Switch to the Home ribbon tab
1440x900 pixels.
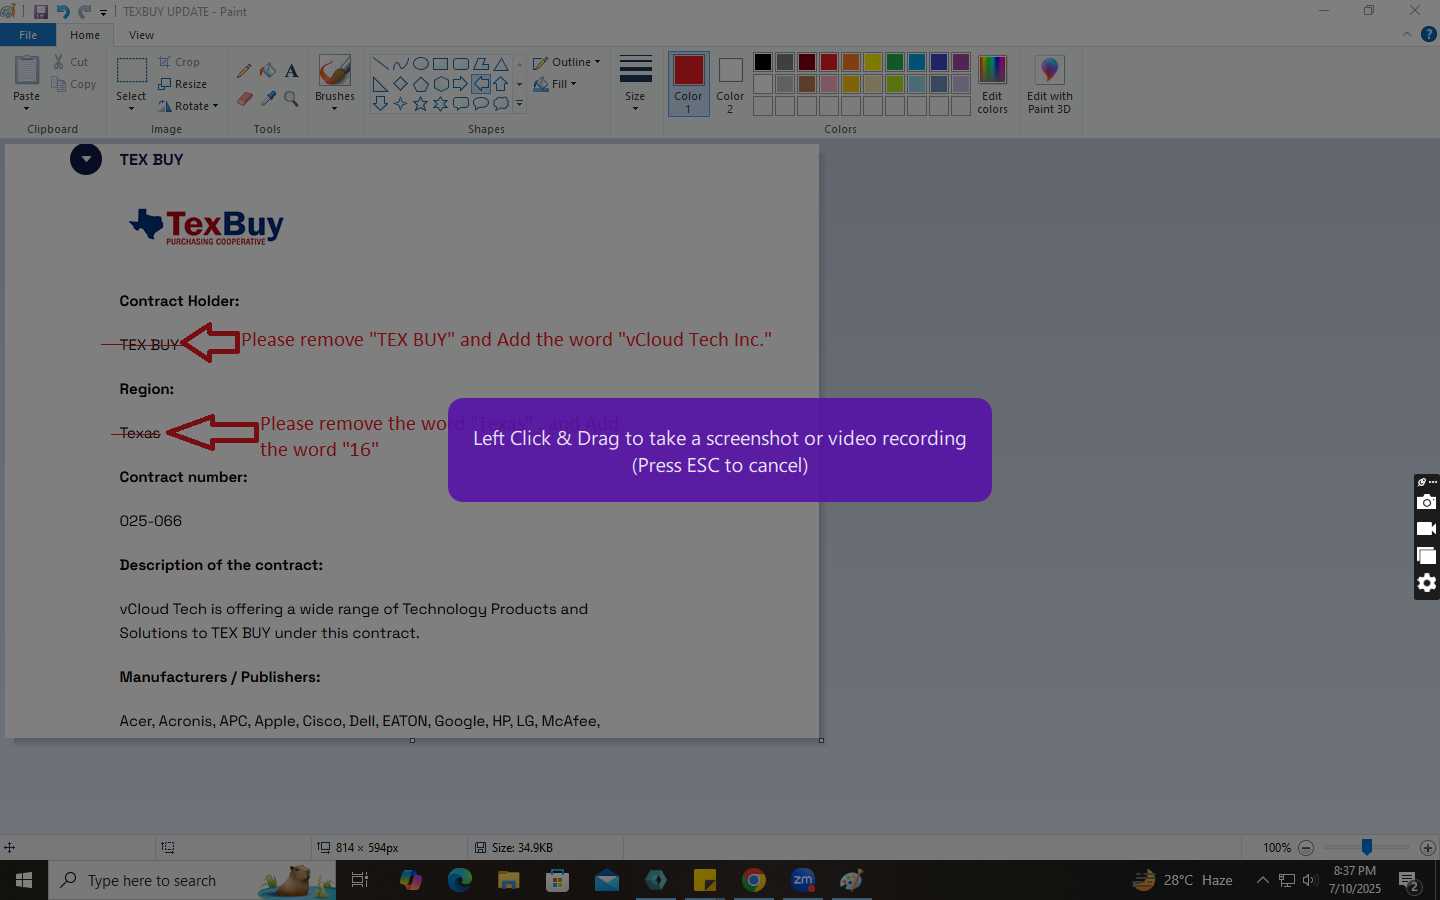[x=85, y=35]
